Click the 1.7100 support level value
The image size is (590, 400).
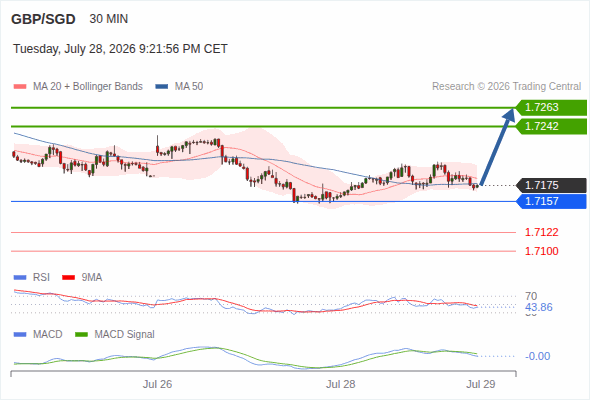541,251
